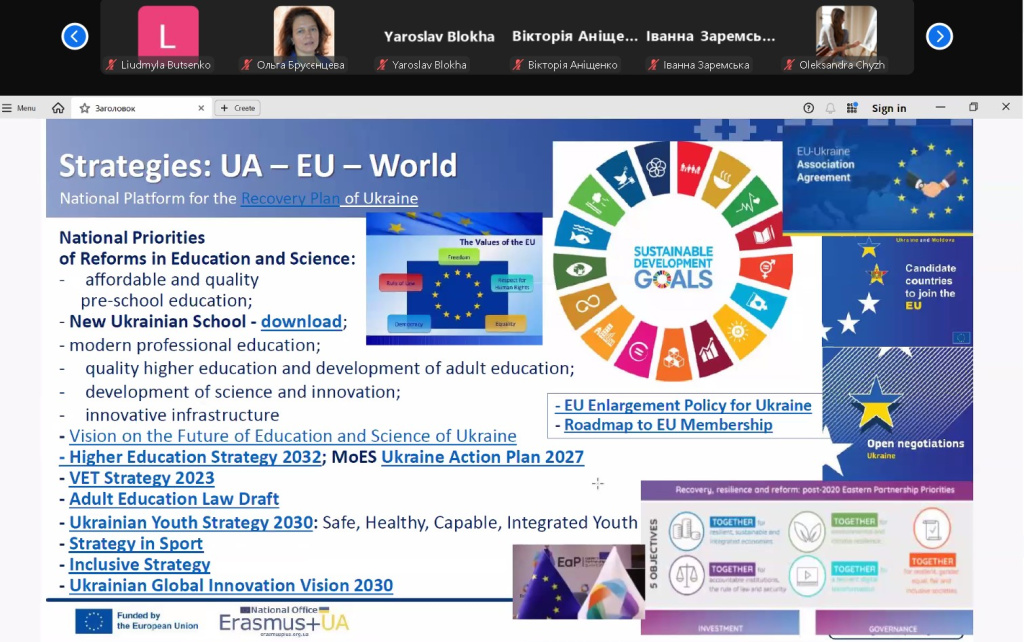1024x642 pixels.
Task: Click the EaP flags photo
Action: (x=578, y=582)
